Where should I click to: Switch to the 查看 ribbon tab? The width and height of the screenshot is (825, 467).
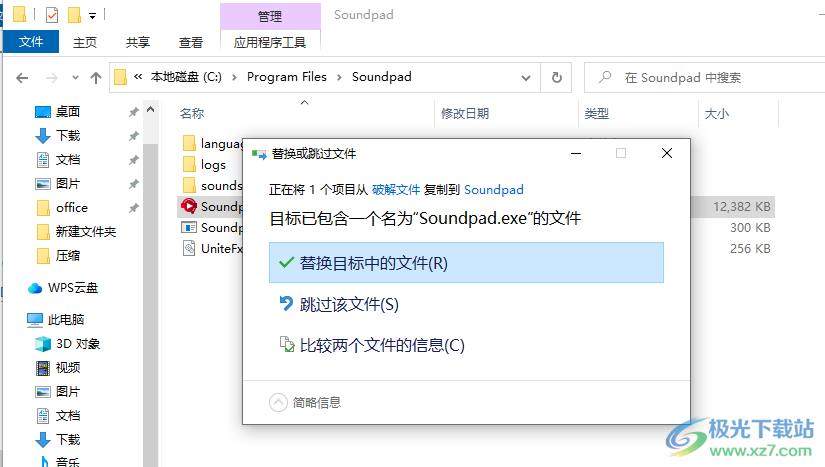click(190, 42)
